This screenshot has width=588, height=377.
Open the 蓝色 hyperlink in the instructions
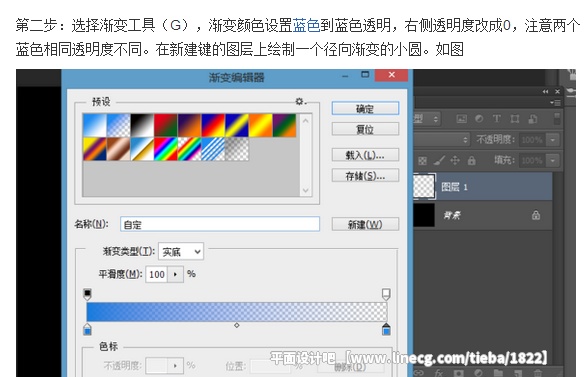306,26
